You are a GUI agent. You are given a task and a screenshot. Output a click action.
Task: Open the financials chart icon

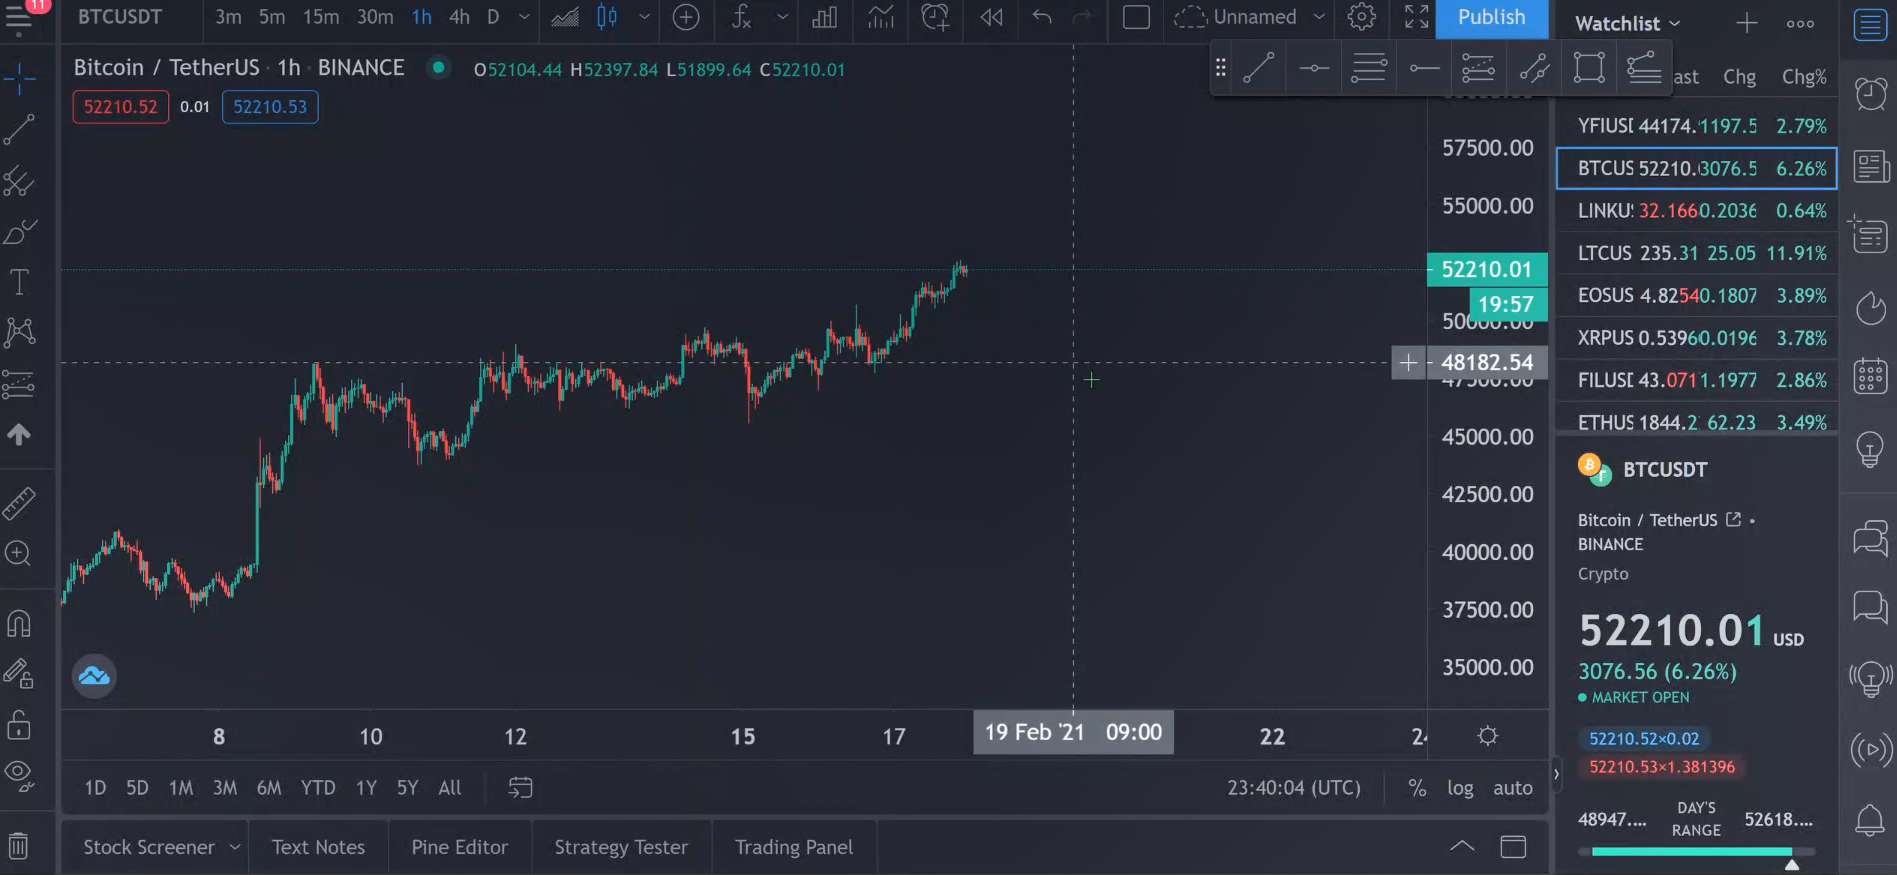pos(880,17)
